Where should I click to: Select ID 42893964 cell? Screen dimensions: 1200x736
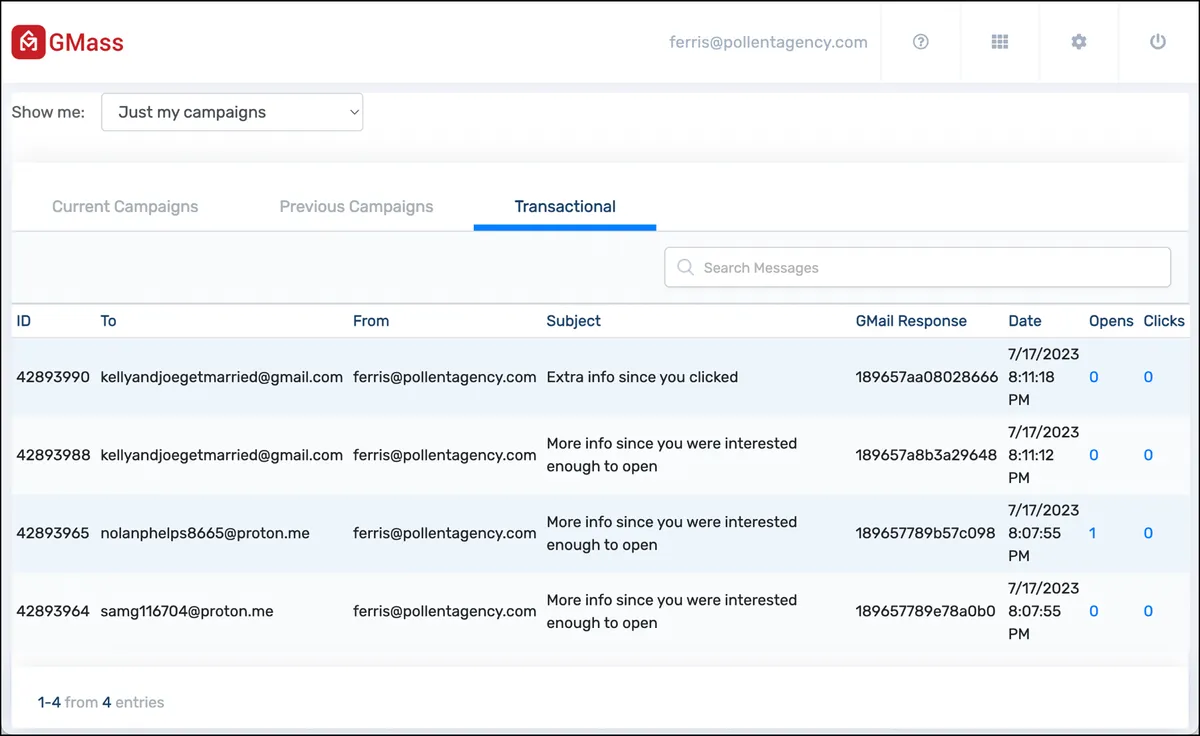(x=53, y=611)
